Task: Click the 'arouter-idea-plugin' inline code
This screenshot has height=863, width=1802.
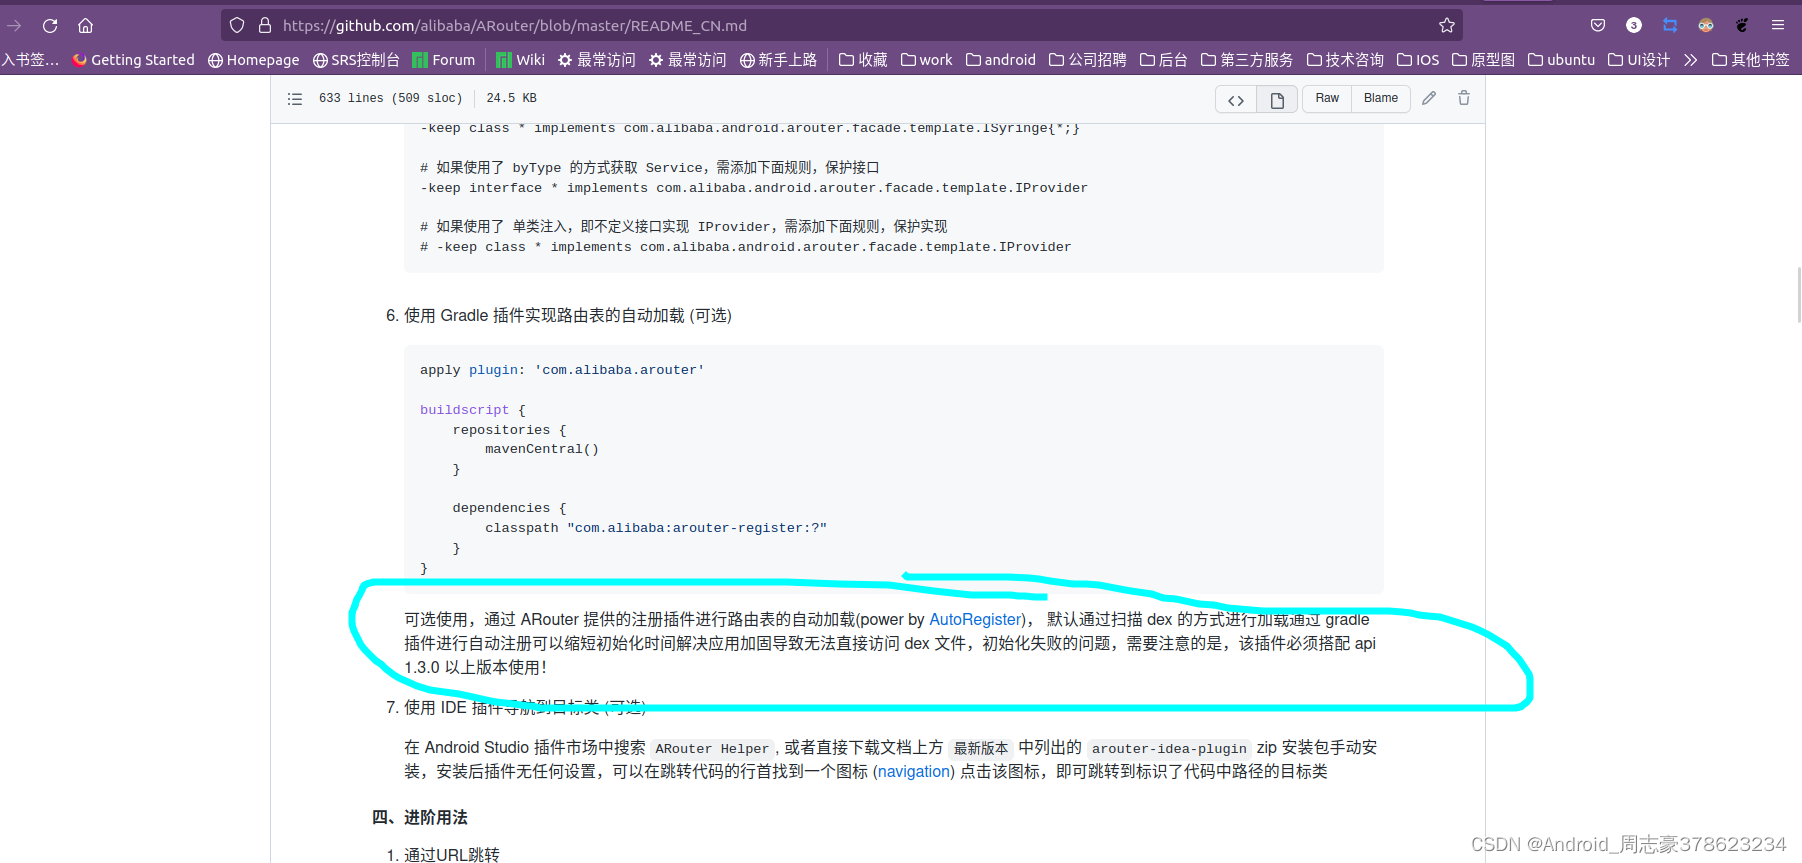Action: pyautogui.click(x=1169, y=748)
